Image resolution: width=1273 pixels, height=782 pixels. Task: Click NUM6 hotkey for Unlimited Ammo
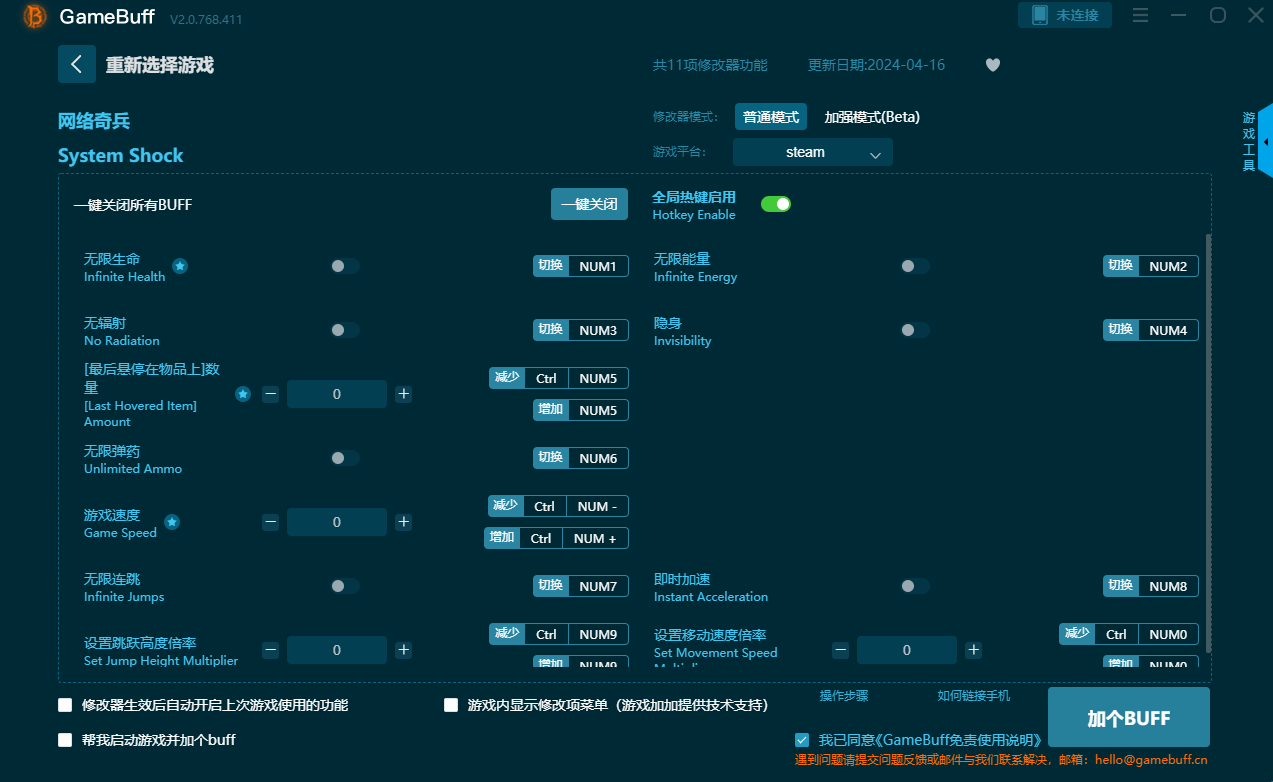(x=598, y=458)
